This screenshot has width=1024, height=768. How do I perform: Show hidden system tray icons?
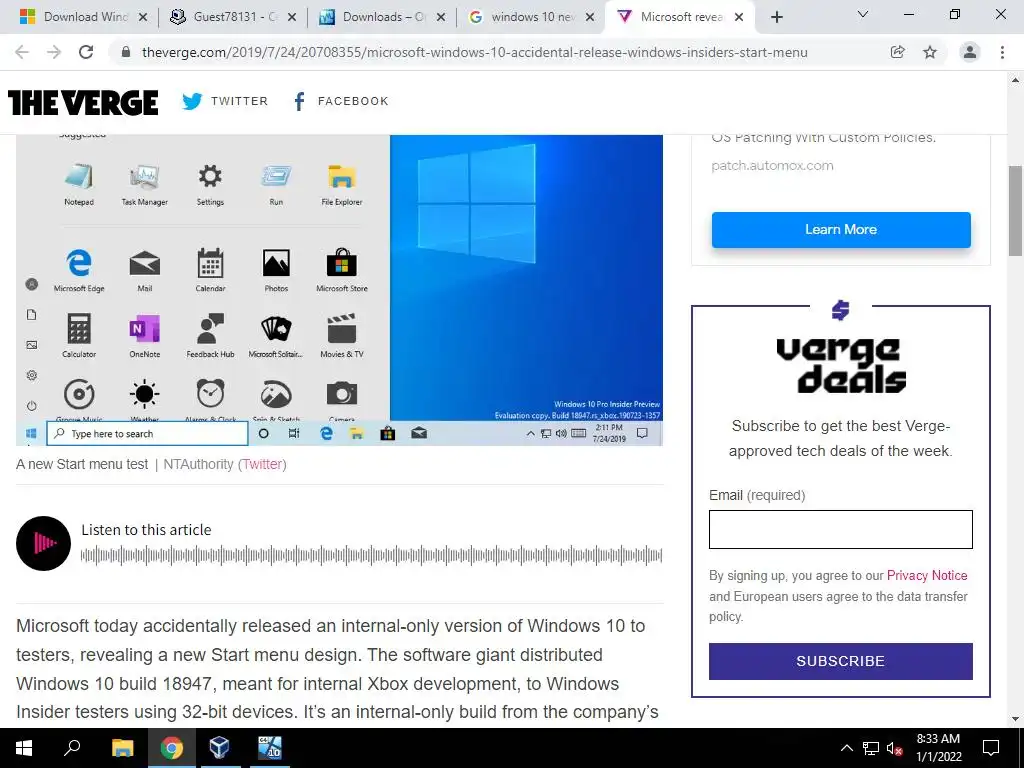(846, 748)
